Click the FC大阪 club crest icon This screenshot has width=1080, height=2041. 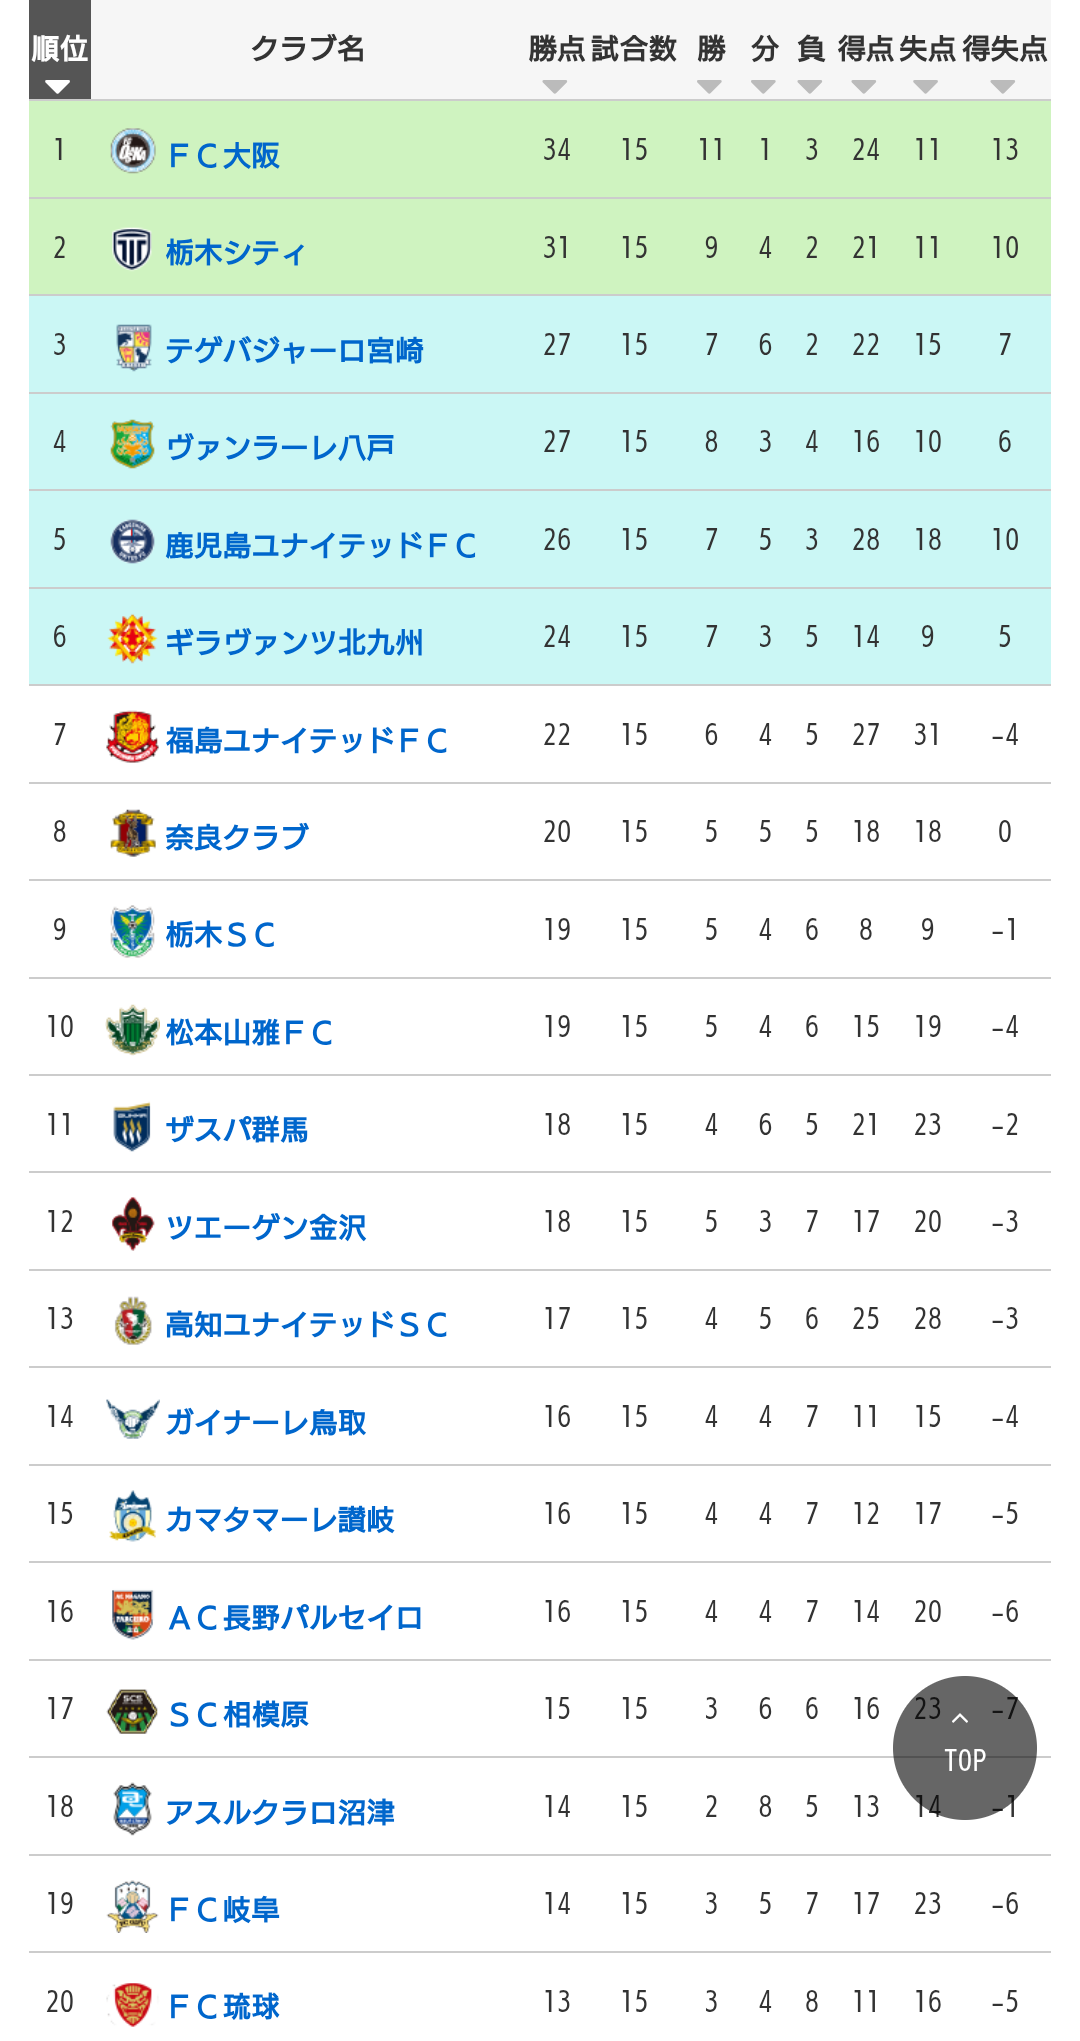(132, 151)
